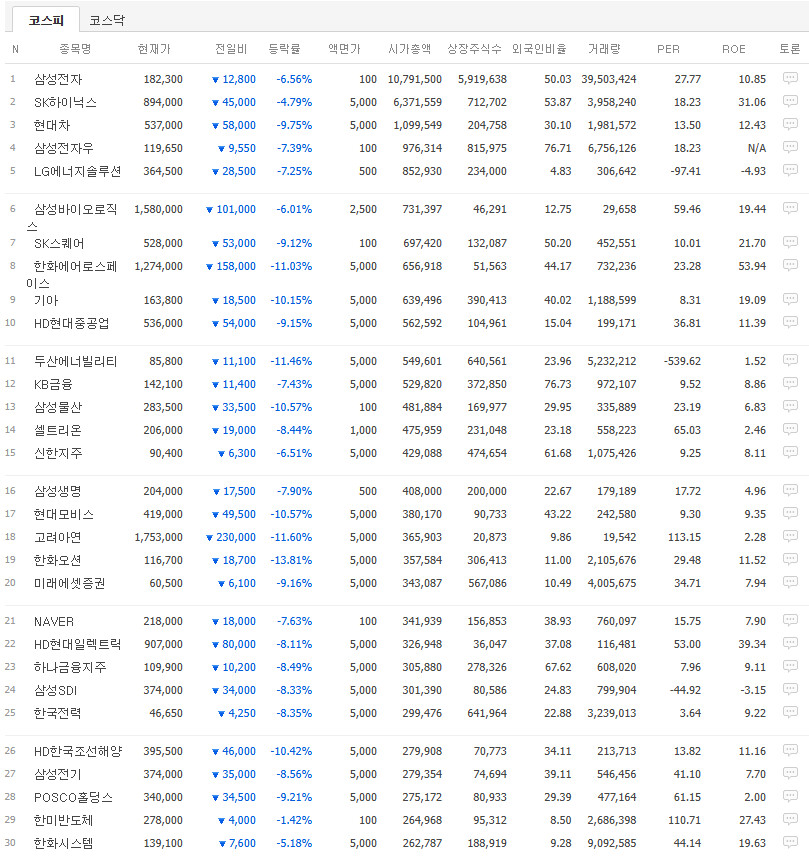Screen dimensions: 809x857
Task: Select the -13.81% change cell
Action: (291, 560)
